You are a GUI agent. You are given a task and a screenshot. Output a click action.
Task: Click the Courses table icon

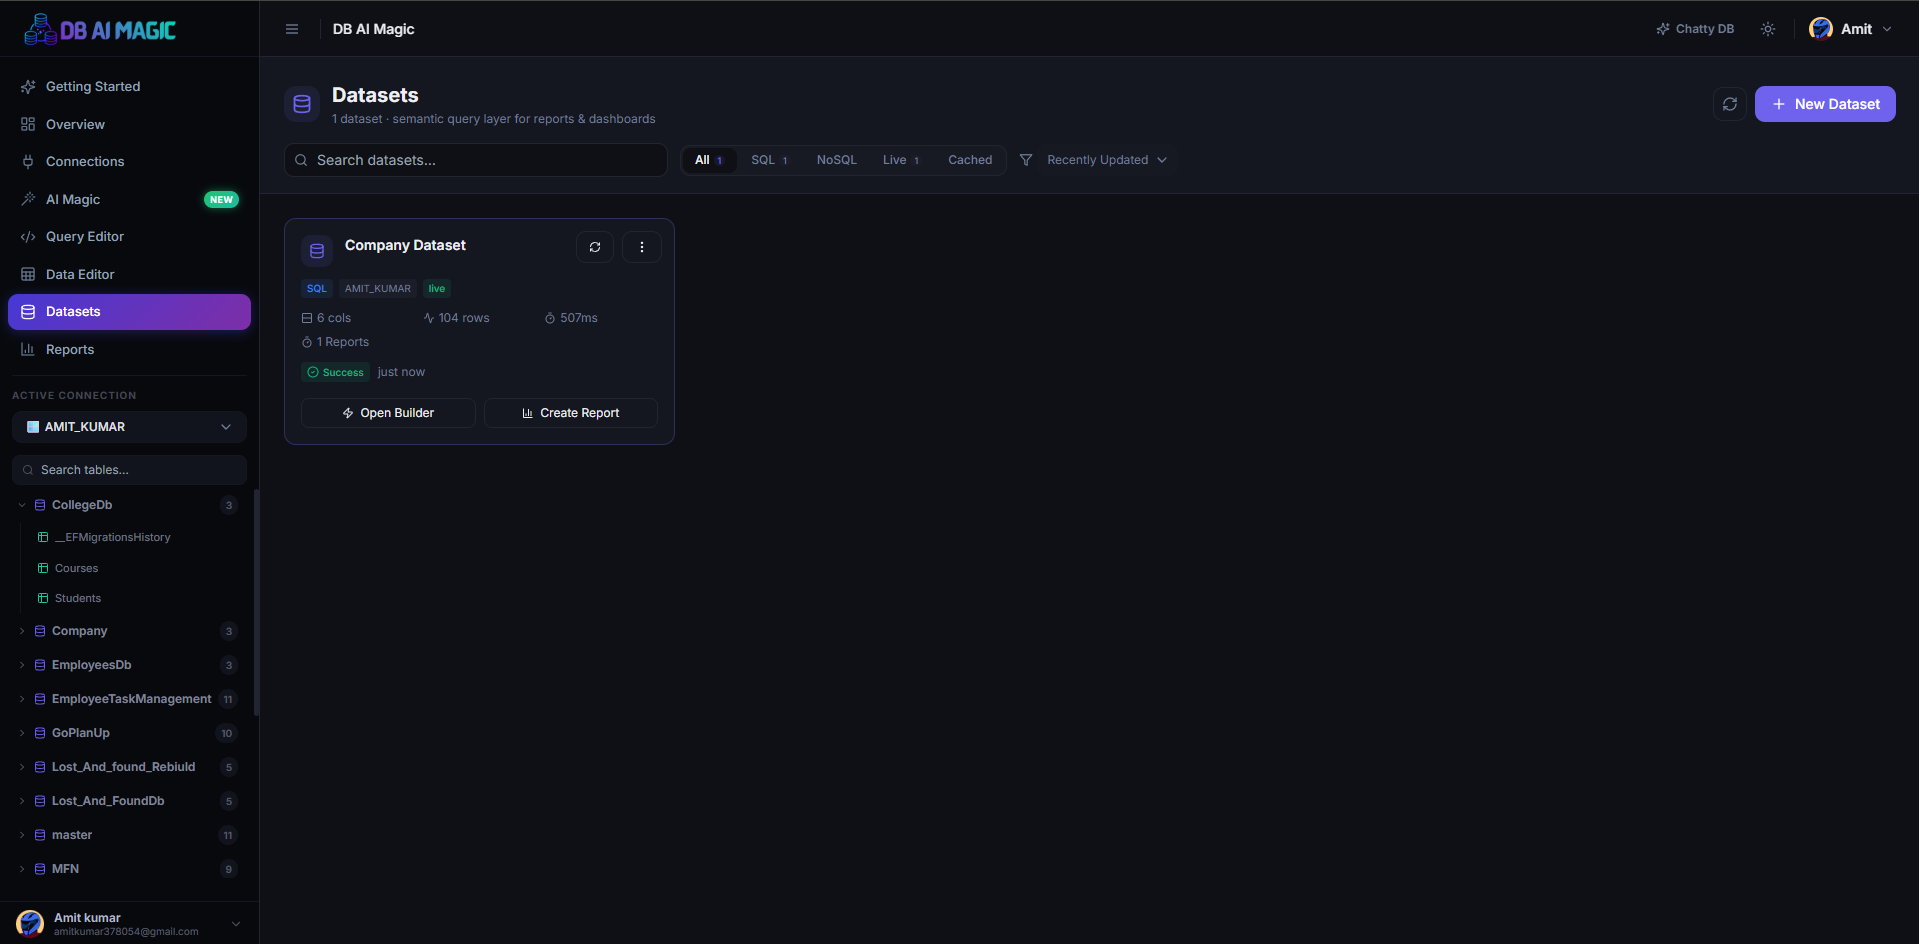(x=43, y=568)
